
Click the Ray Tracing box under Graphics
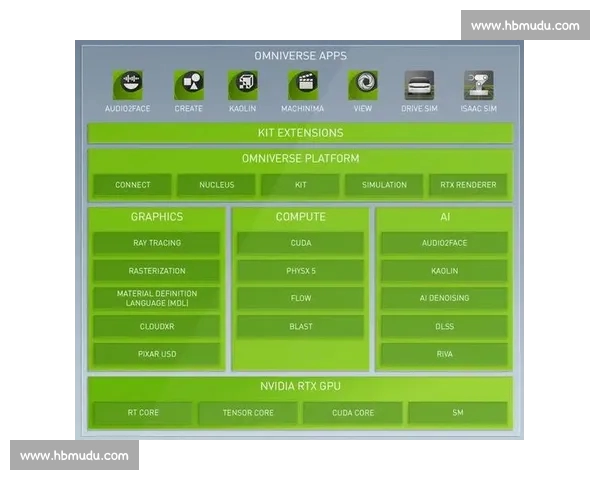tap(157, 243)
